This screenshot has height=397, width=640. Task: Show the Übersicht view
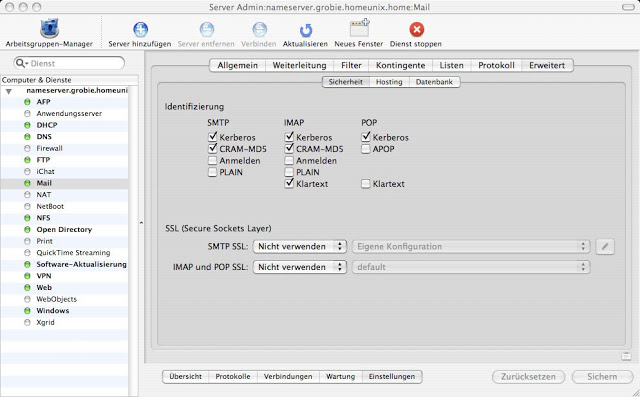click(x=186, y=377)
